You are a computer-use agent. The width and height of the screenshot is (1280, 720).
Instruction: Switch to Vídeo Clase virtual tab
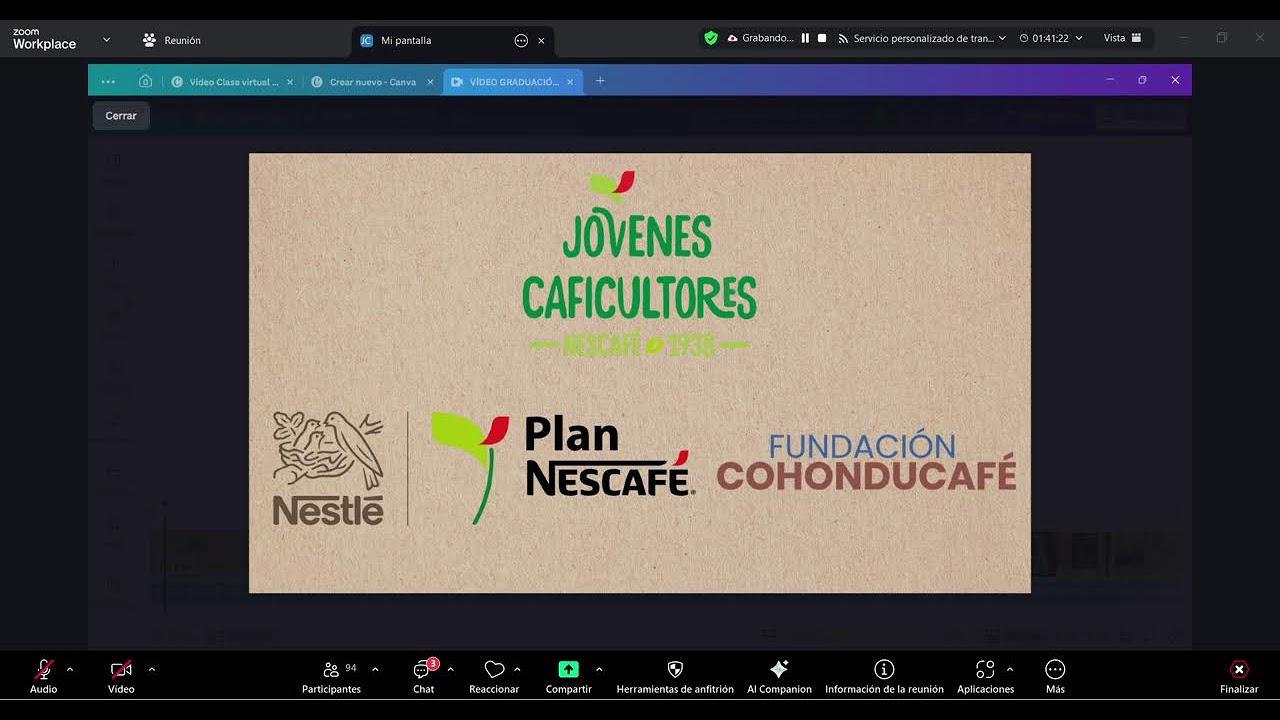226,82
